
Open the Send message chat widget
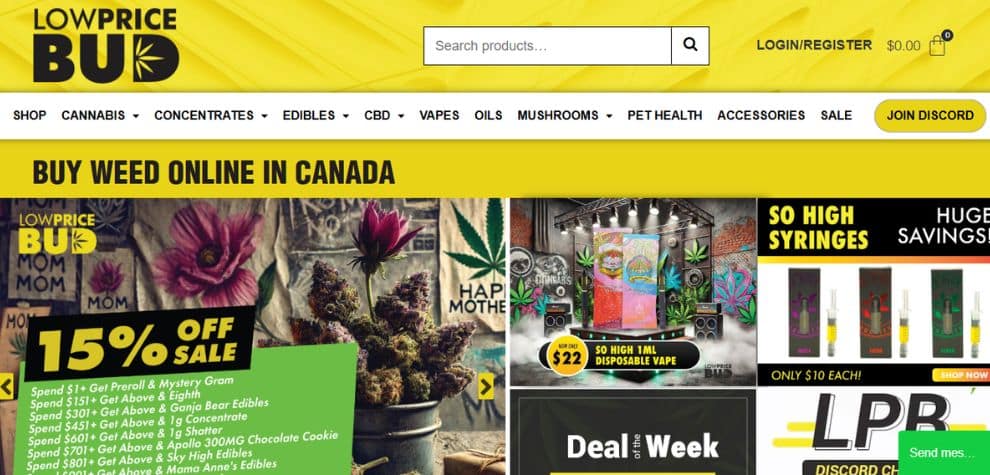944,453
